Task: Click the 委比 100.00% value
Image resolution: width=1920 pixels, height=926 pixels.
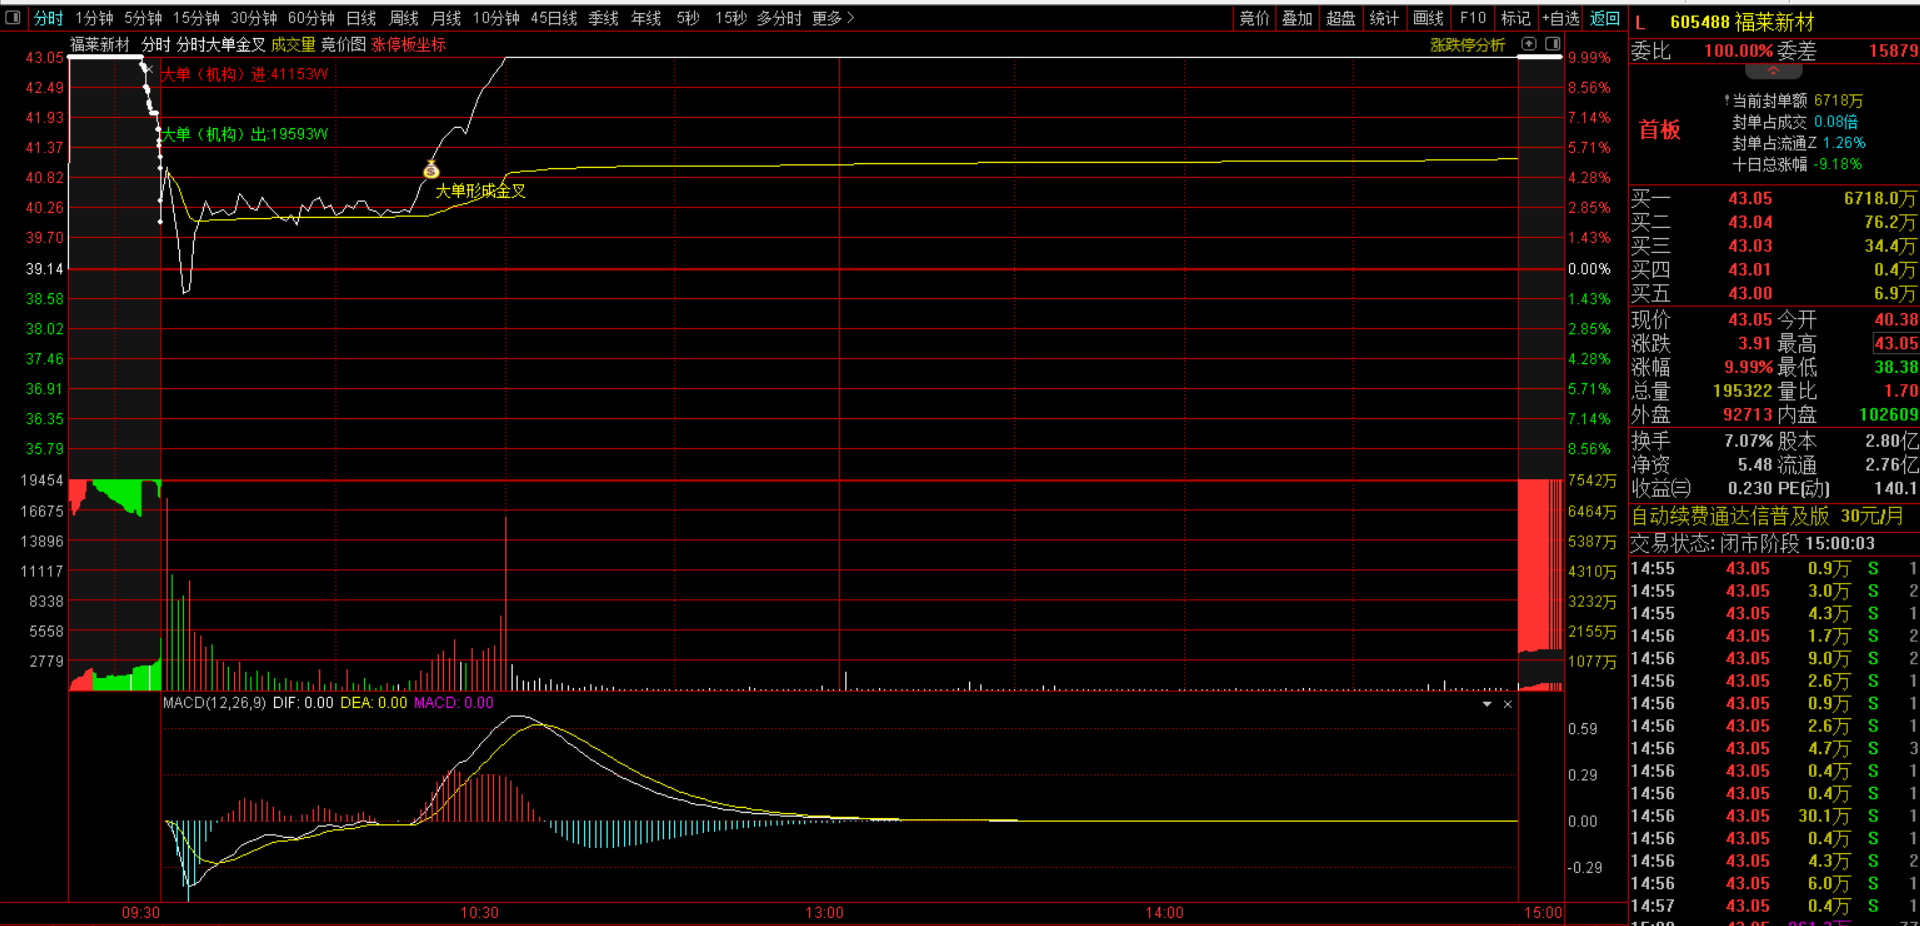Action: pyautogui.click(x=1738, y=51)
